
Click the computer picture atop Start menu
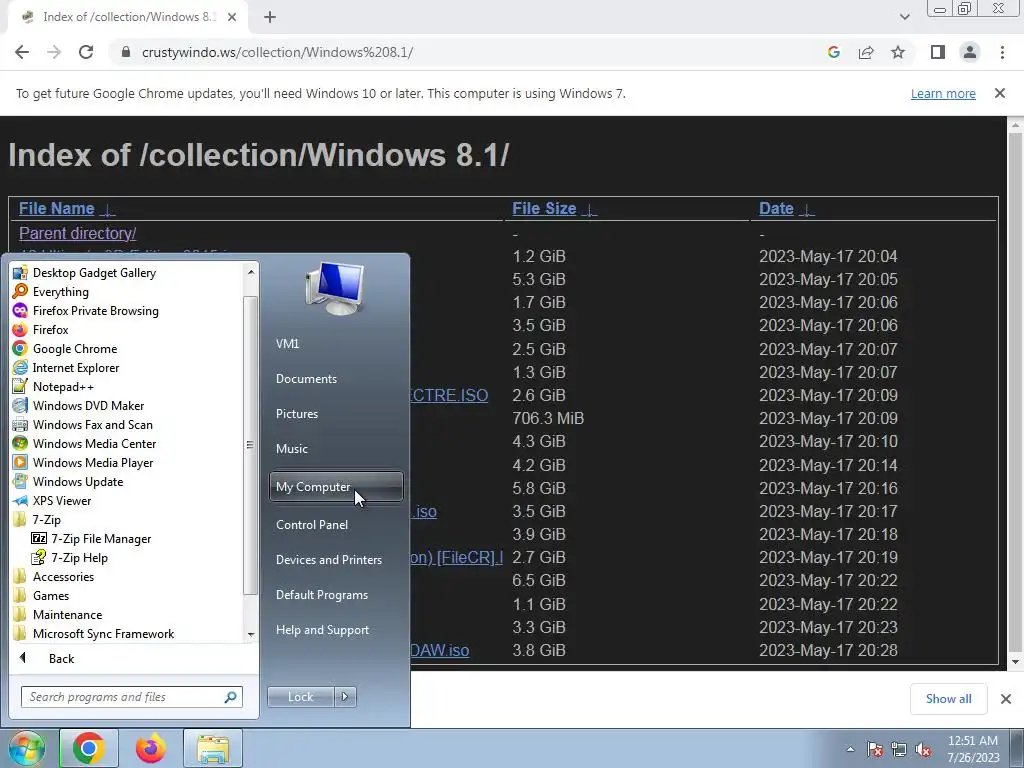(335, 288)
